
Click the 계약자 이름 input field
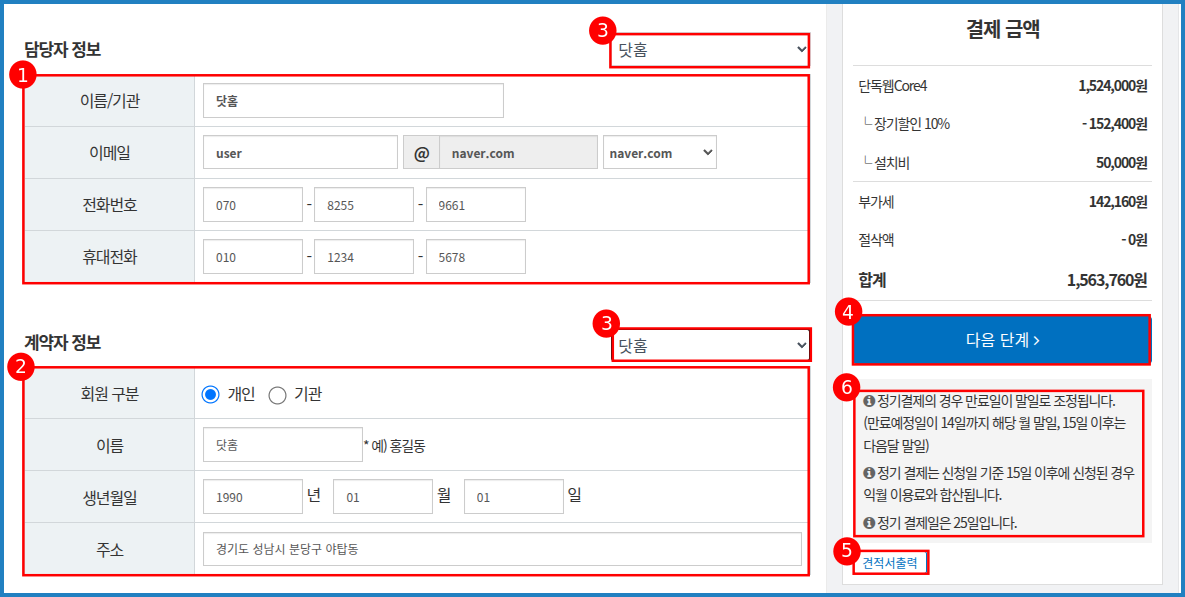pos(282,445)
